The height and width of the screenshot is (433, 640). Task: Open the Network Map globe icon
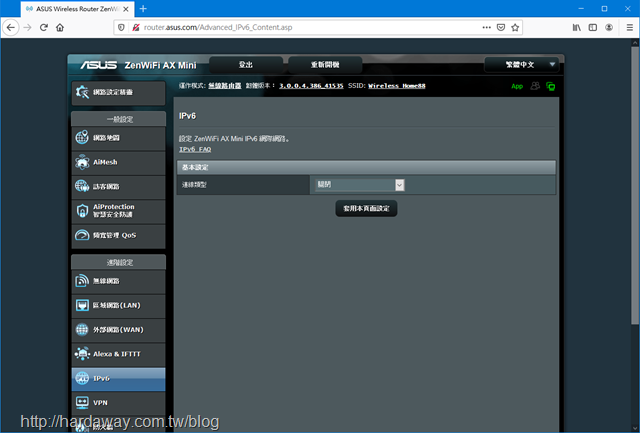82,138
